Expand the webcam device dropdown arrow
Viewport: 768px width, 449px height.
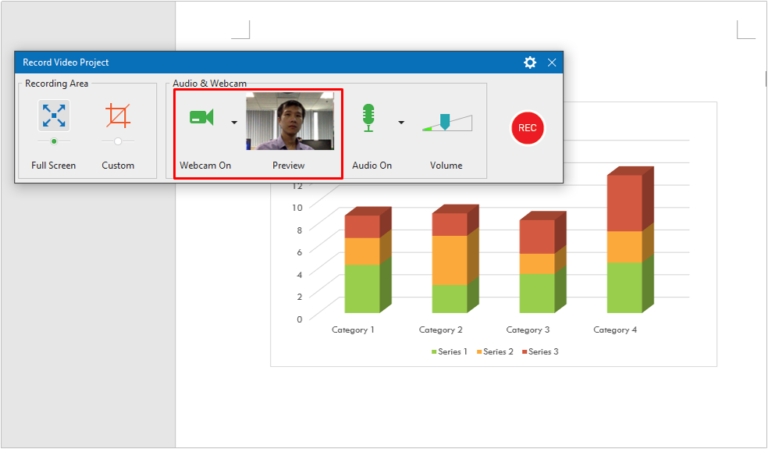pos(234,122)
